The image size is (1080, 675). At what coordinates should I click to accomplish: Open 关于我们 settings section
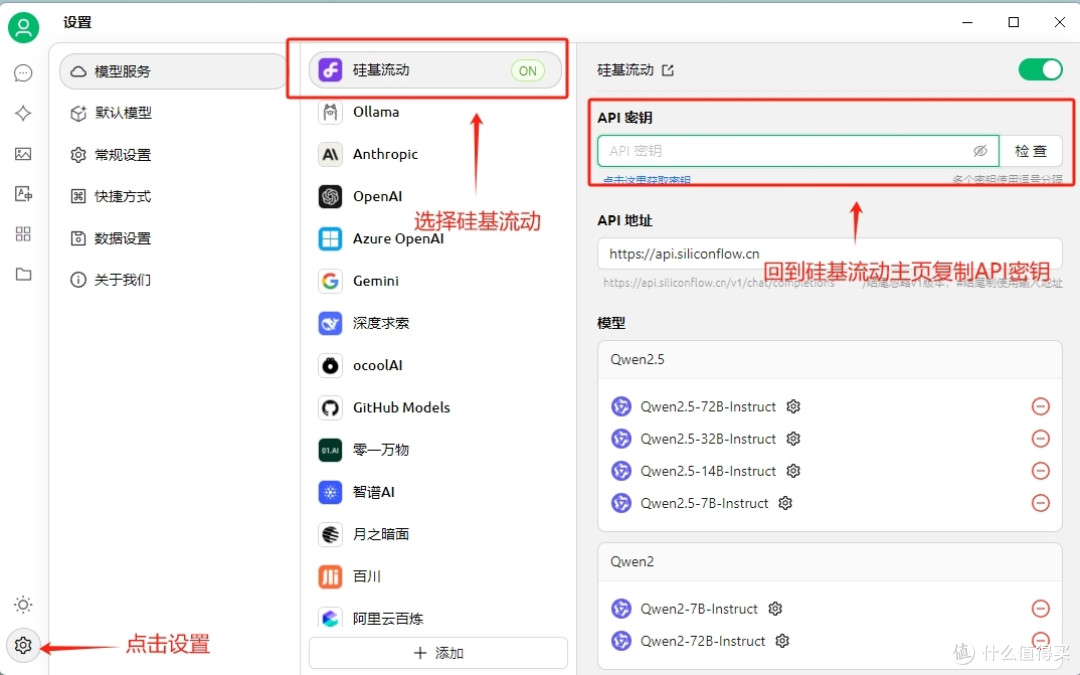click(173, 280)
